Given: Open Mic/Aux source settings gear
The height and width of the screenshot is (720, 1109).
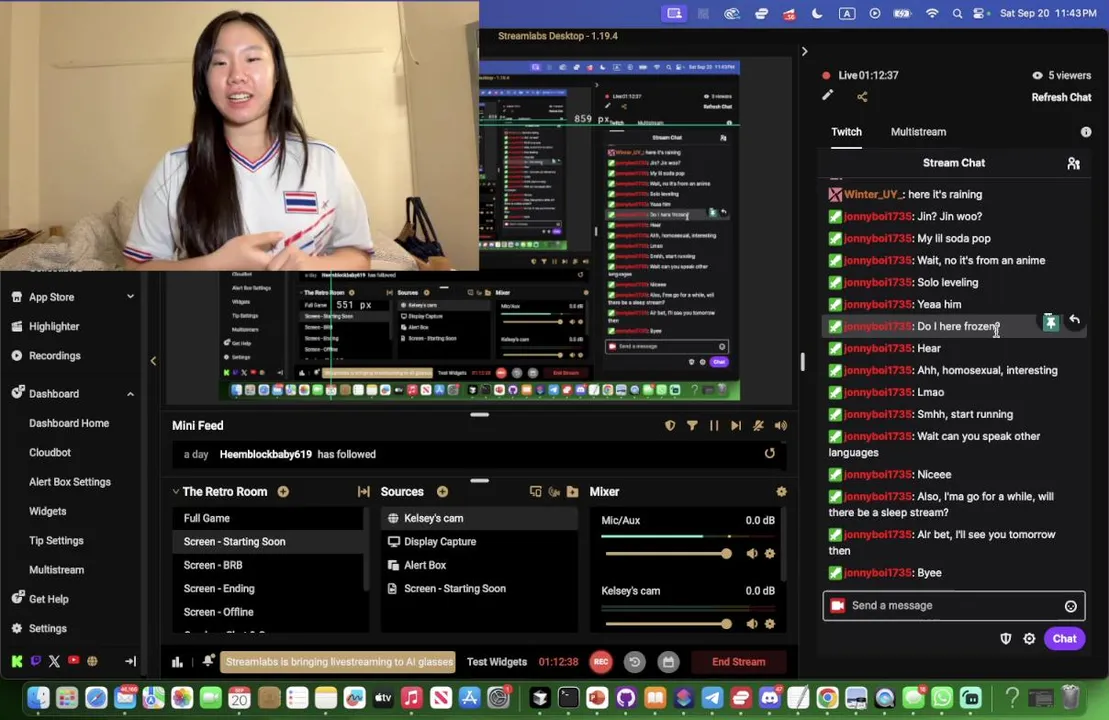Looking at the screenshot, I should pos(770,554).
